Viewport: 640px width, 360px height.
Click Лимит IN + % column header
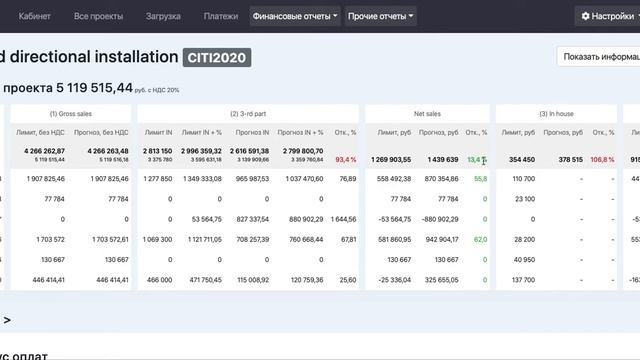202,133
